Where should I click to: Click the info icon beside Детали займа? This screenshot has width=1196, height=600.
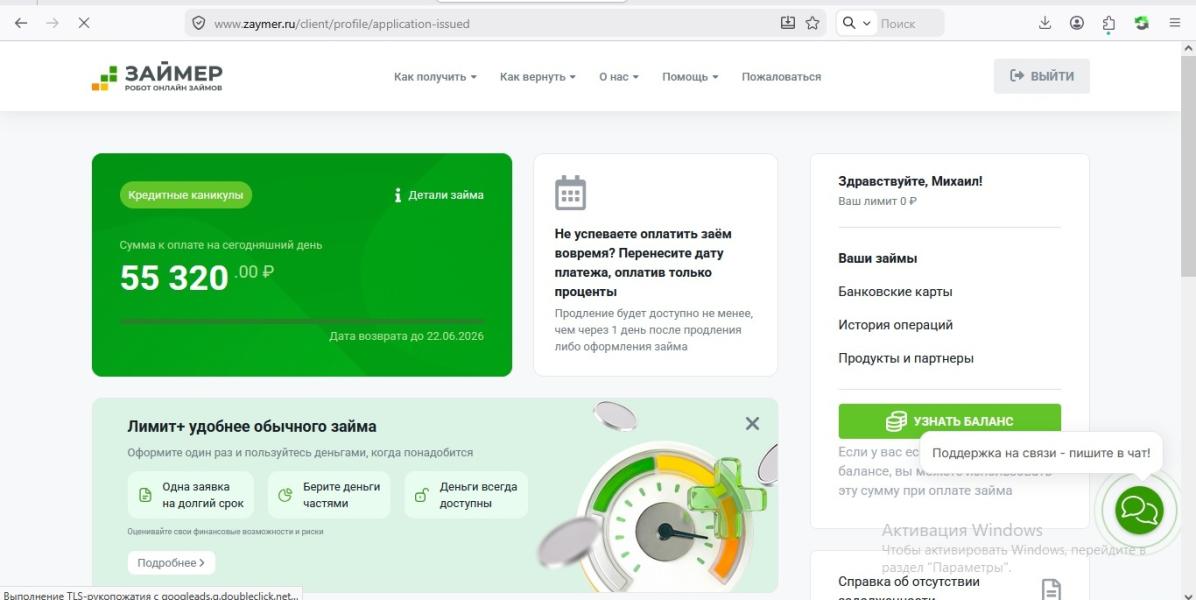(x=397, y=195)
